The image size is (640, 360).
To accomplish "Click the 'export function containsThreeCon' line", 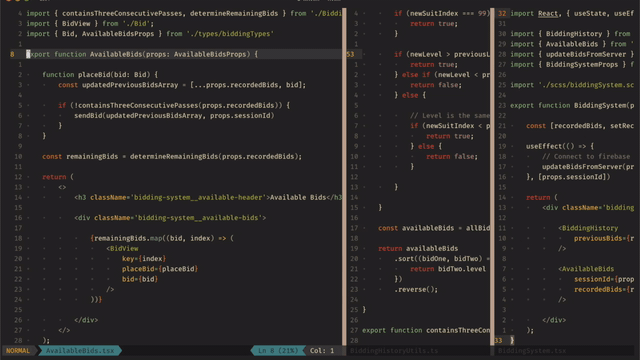I will tap(426, 330).
